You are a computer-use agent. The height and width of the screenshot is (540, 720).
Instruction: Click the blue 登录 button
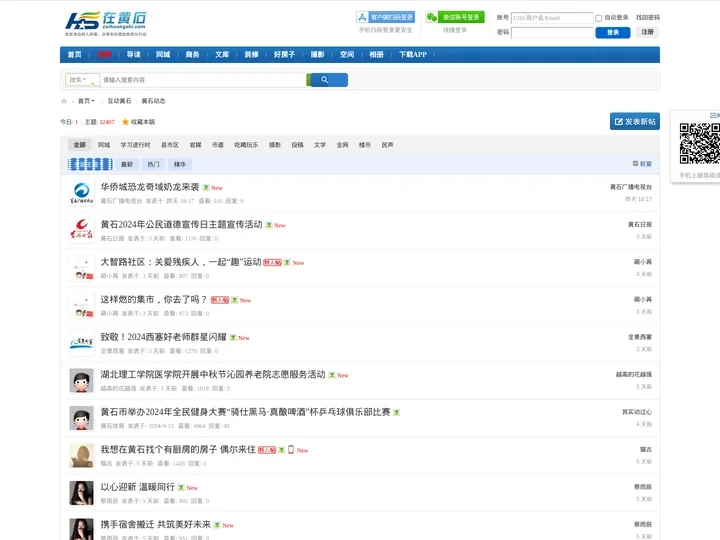point(613,33)
